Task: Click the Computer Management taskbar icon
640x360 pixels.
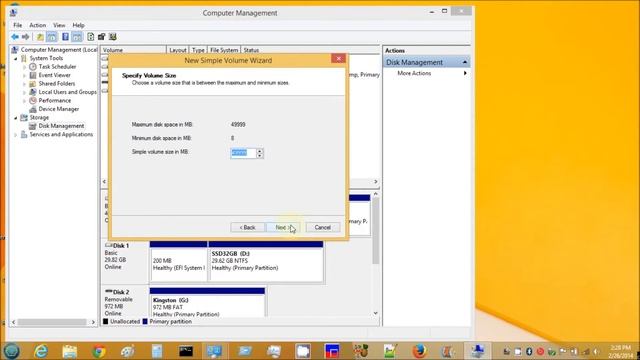Action: [477, 351]
